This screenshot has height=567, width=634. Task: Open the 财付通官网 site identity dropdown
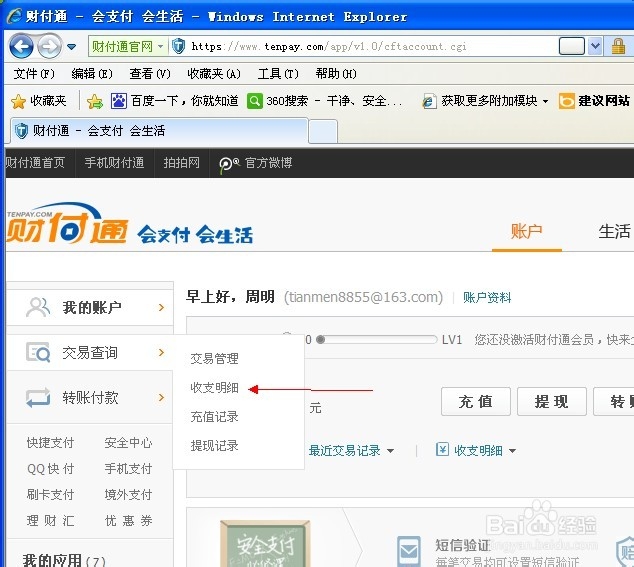(x=127, y=47)
